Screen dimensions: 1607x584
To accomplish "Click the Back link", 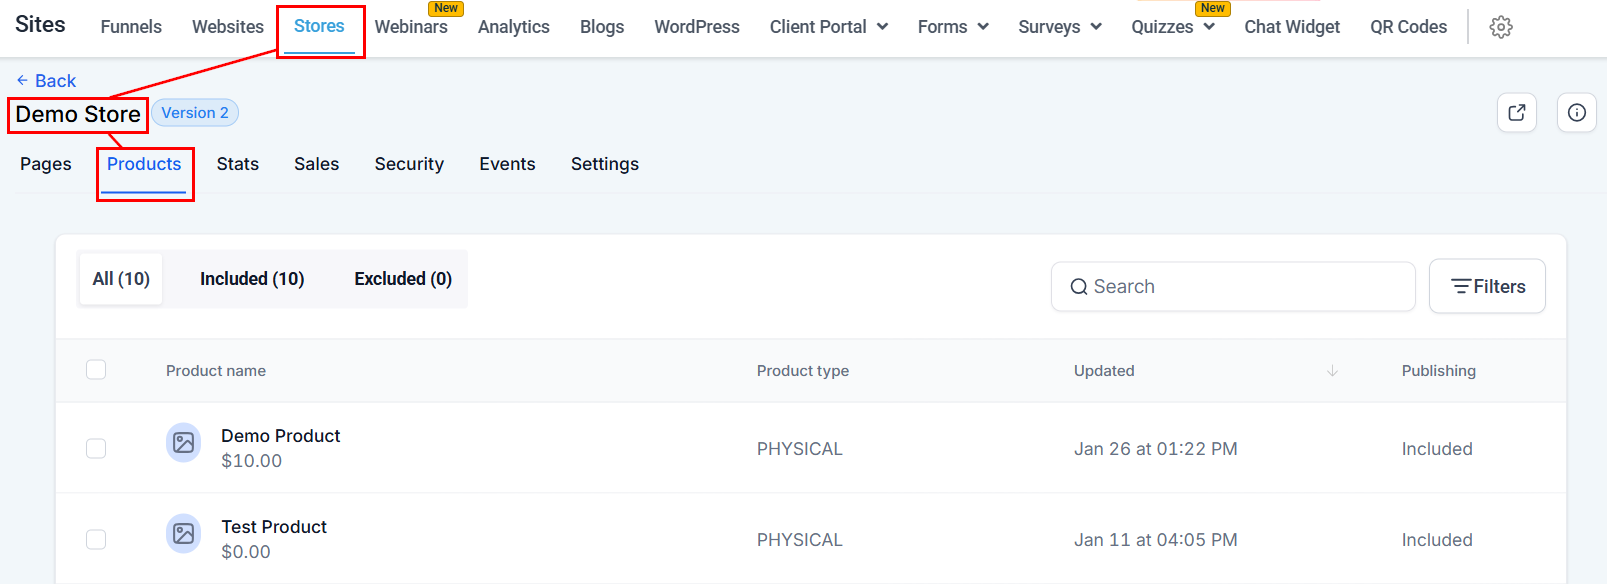I will pos(46,81).
